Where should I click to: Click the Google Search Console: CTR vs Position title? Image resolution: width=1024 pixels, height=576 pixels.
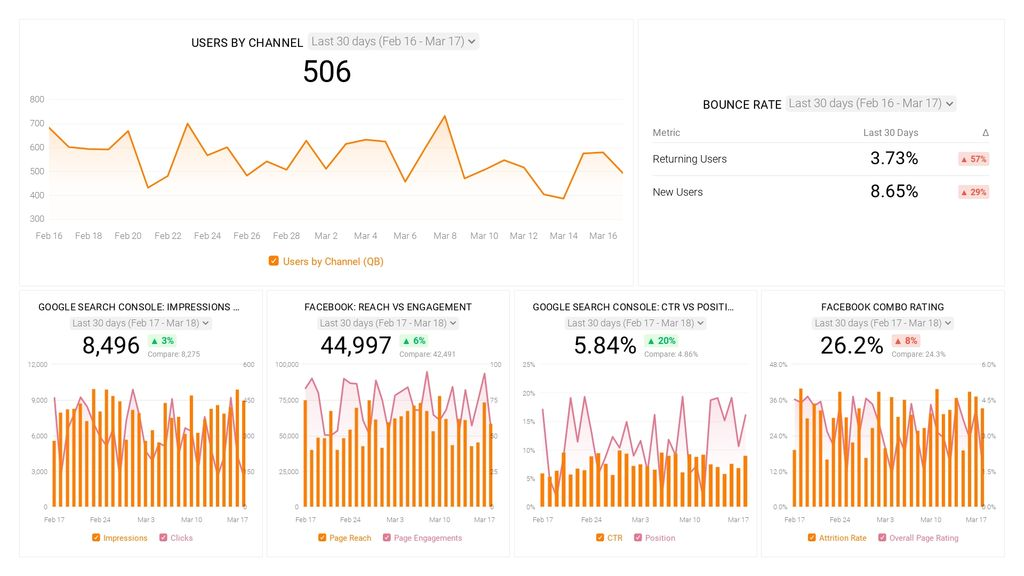633,307
